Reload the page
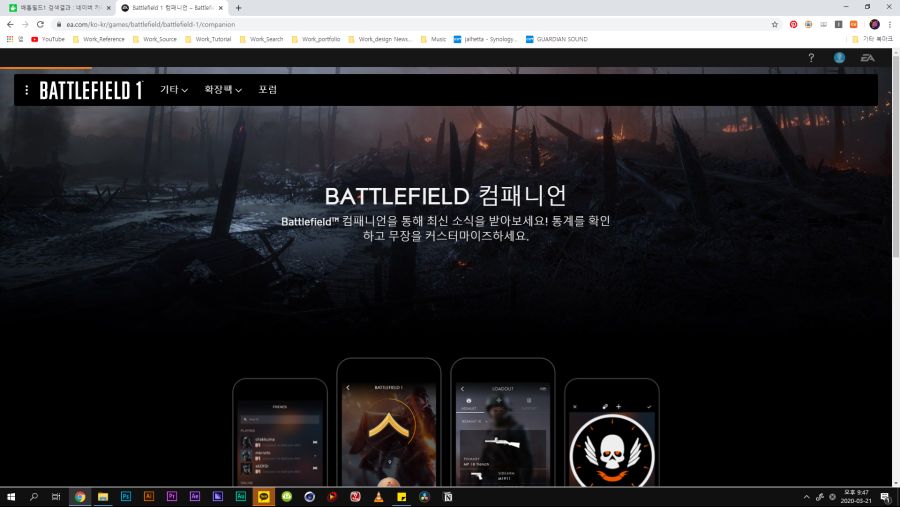The height and width of the screenshot is (507, 900). [x=40, y=24]
